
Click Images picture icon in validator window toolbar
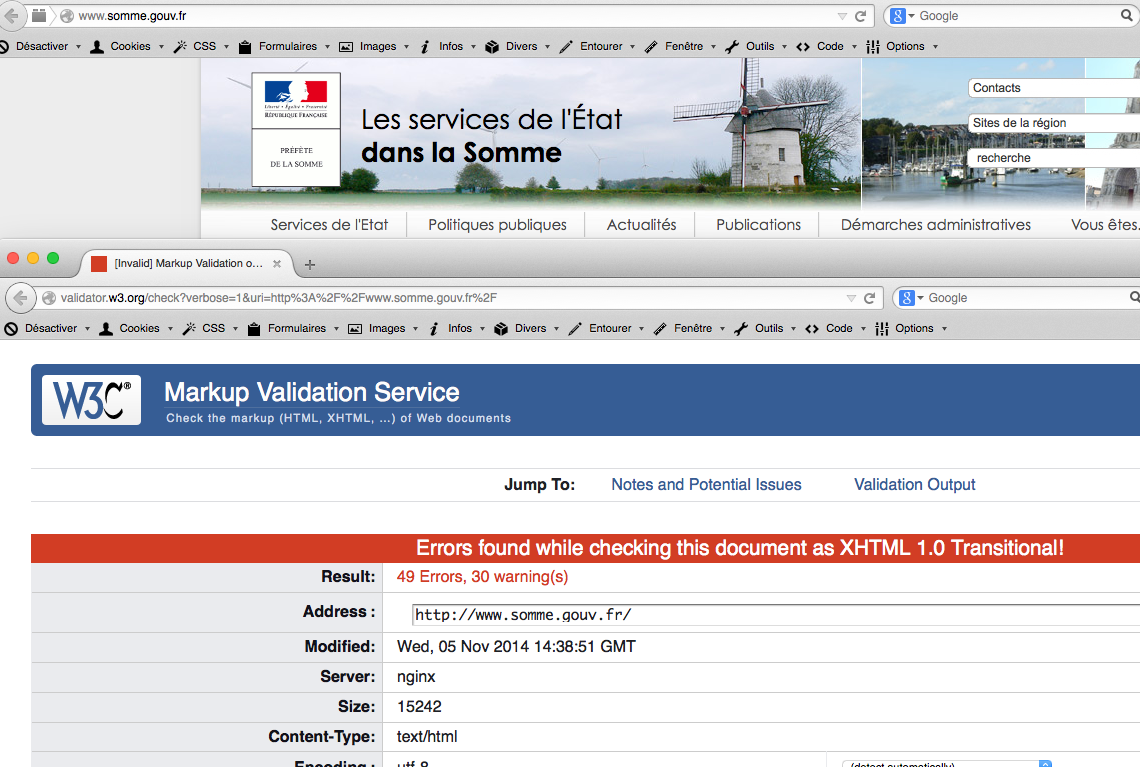coord(355,329)
